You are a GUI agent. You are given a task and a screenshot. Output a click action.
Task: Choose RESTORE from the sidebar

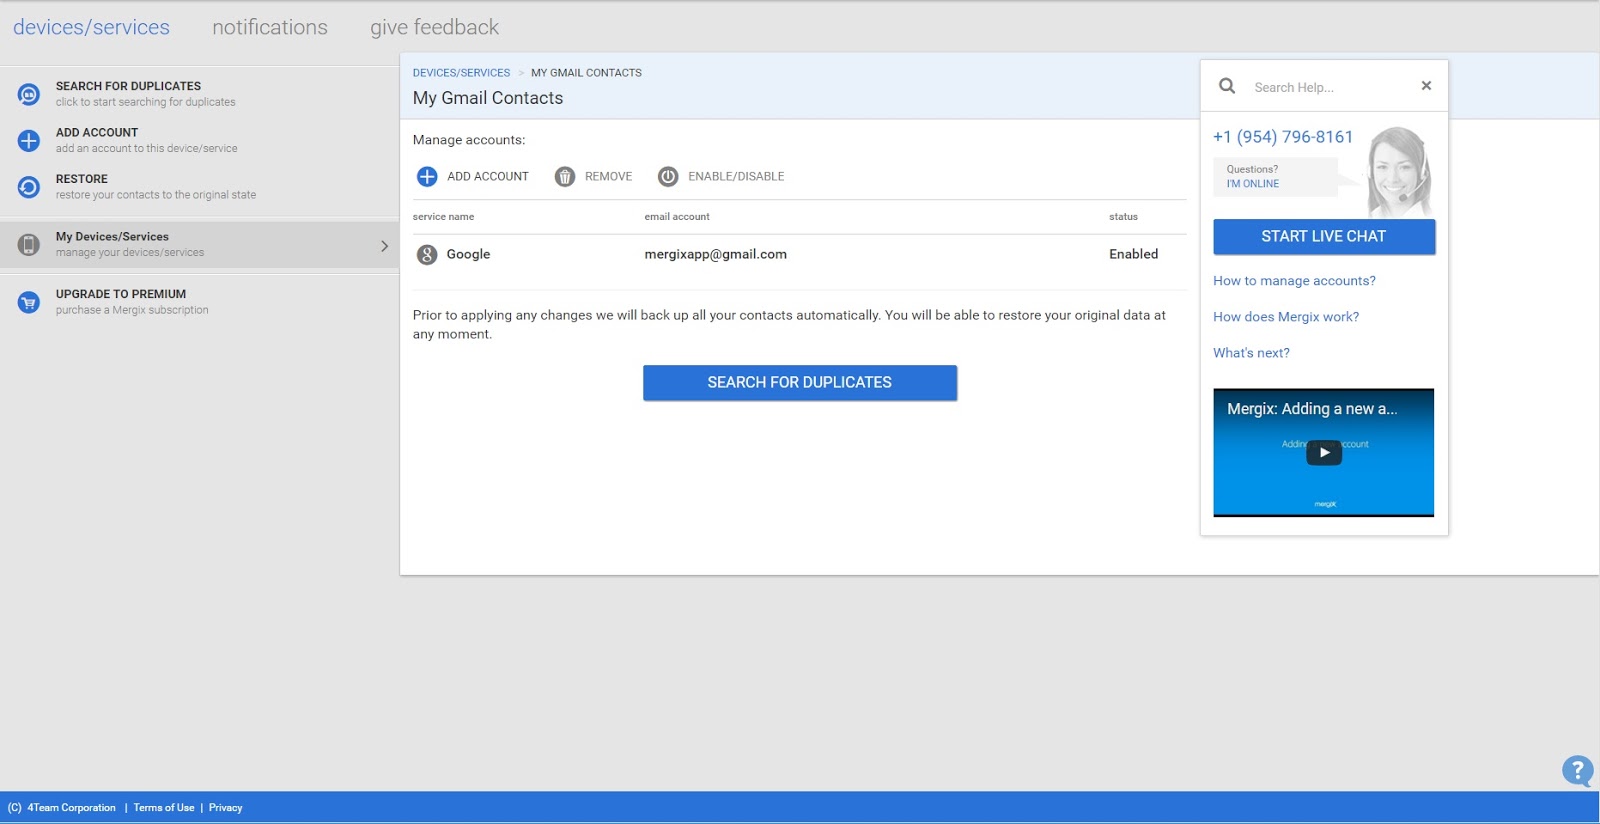82,179
